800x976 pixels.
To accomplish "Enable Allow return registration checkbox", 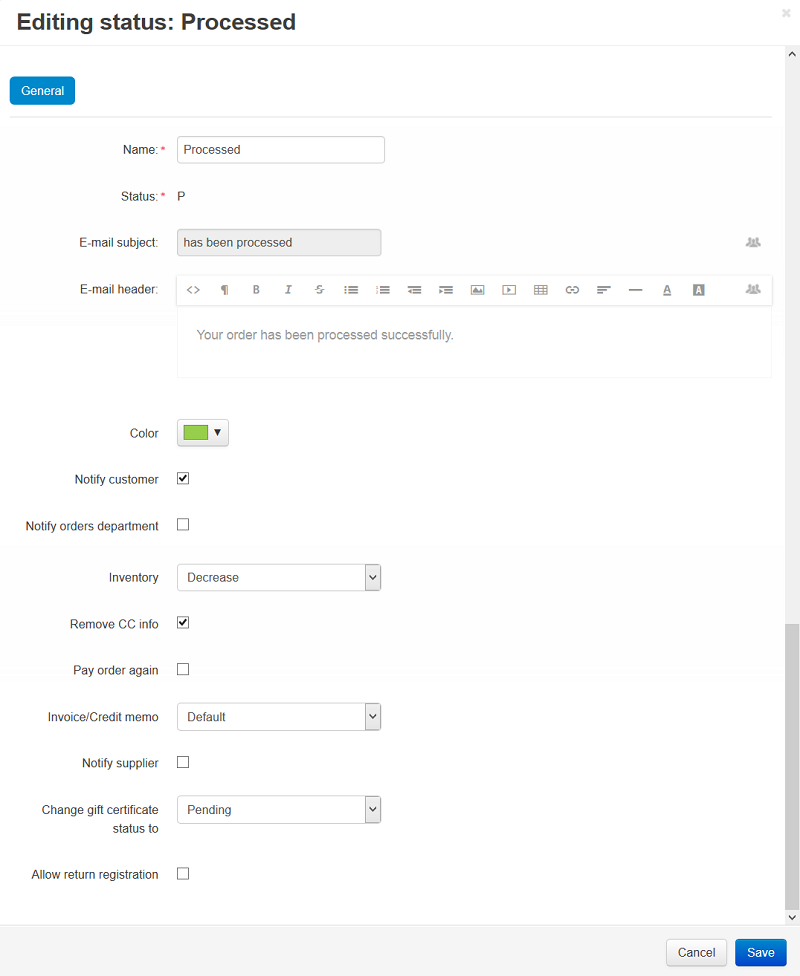I will (x=183, y=874).
